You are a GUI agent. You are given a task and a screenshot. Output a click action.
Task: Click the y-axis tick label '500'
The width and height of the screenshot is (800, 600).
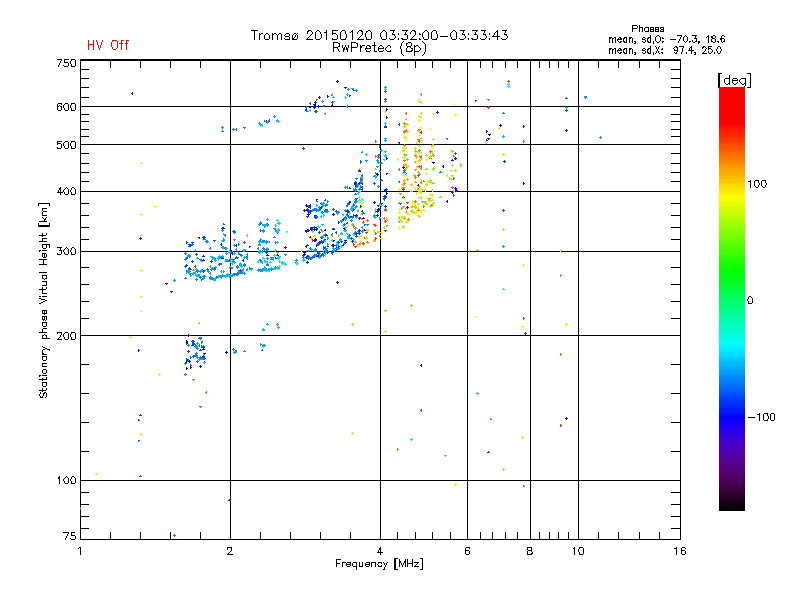66,145
